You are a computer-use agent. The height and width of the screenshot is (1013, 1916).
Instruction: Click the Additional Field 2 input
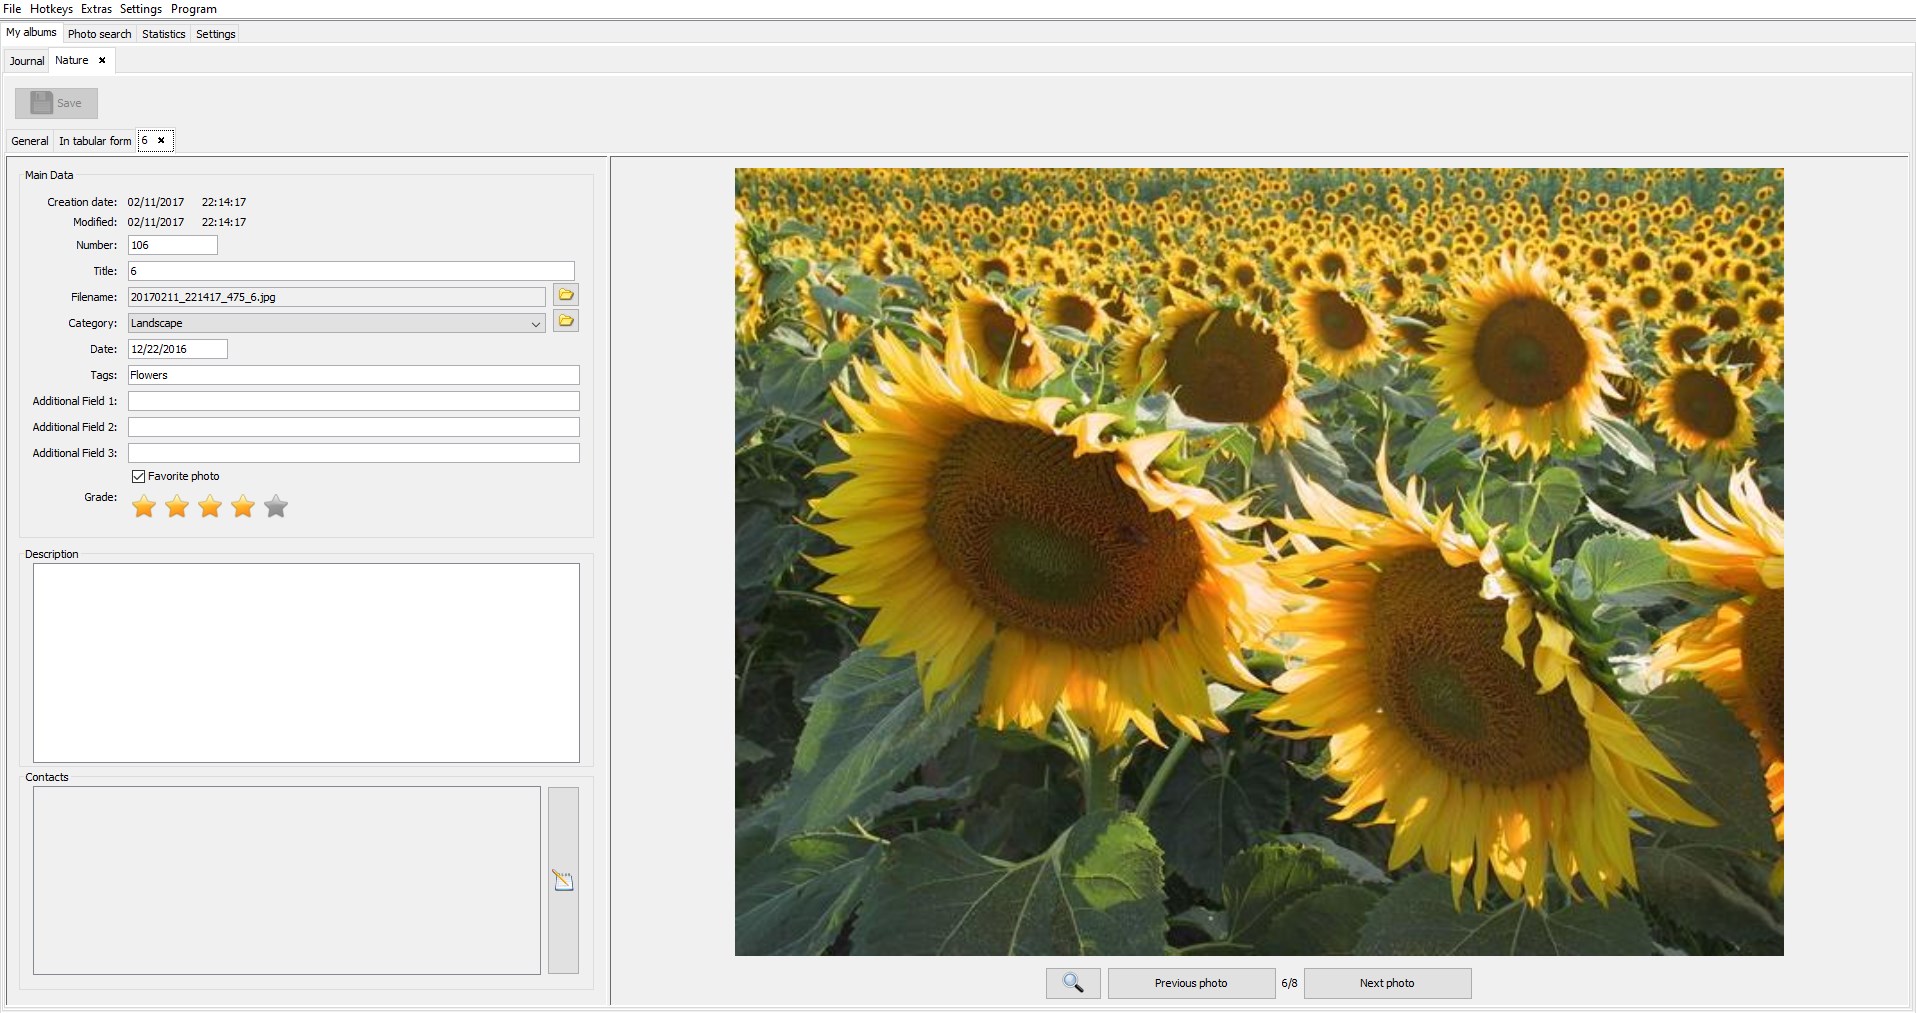(x=353, y=427)
